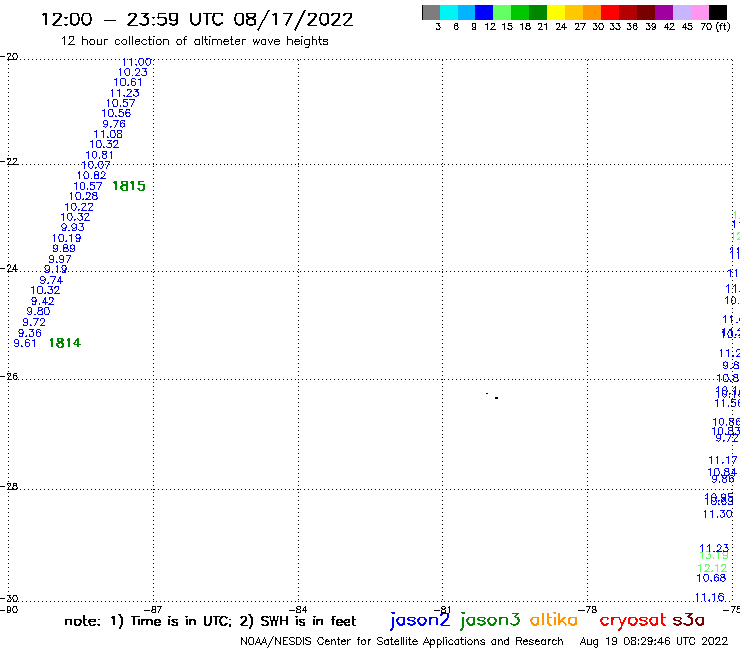Click the jason3 satellite legend label
Screen dimensions: 740x650
tap(490, 620)
